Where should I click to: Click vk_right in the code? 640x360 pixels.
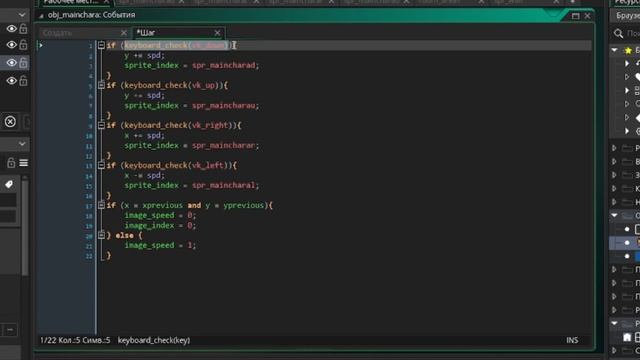pos(210,125)
